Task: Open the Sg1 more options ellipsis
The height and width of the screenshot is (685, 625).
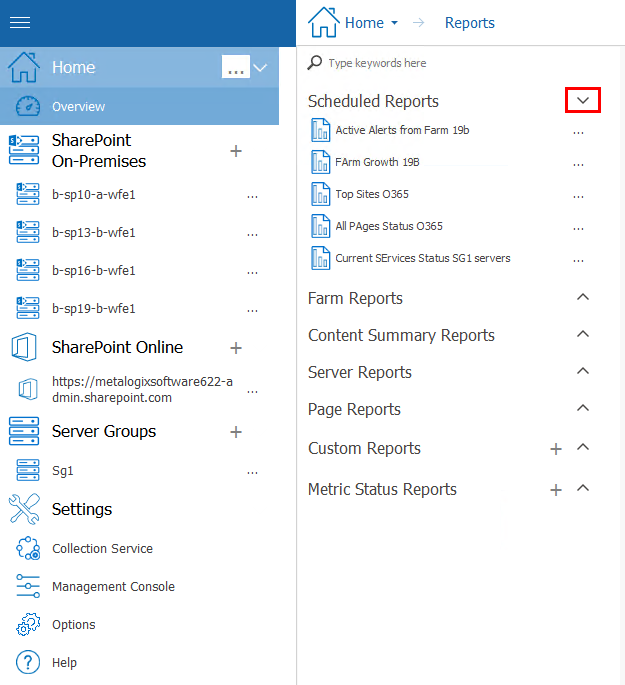Action: point(252,473)
